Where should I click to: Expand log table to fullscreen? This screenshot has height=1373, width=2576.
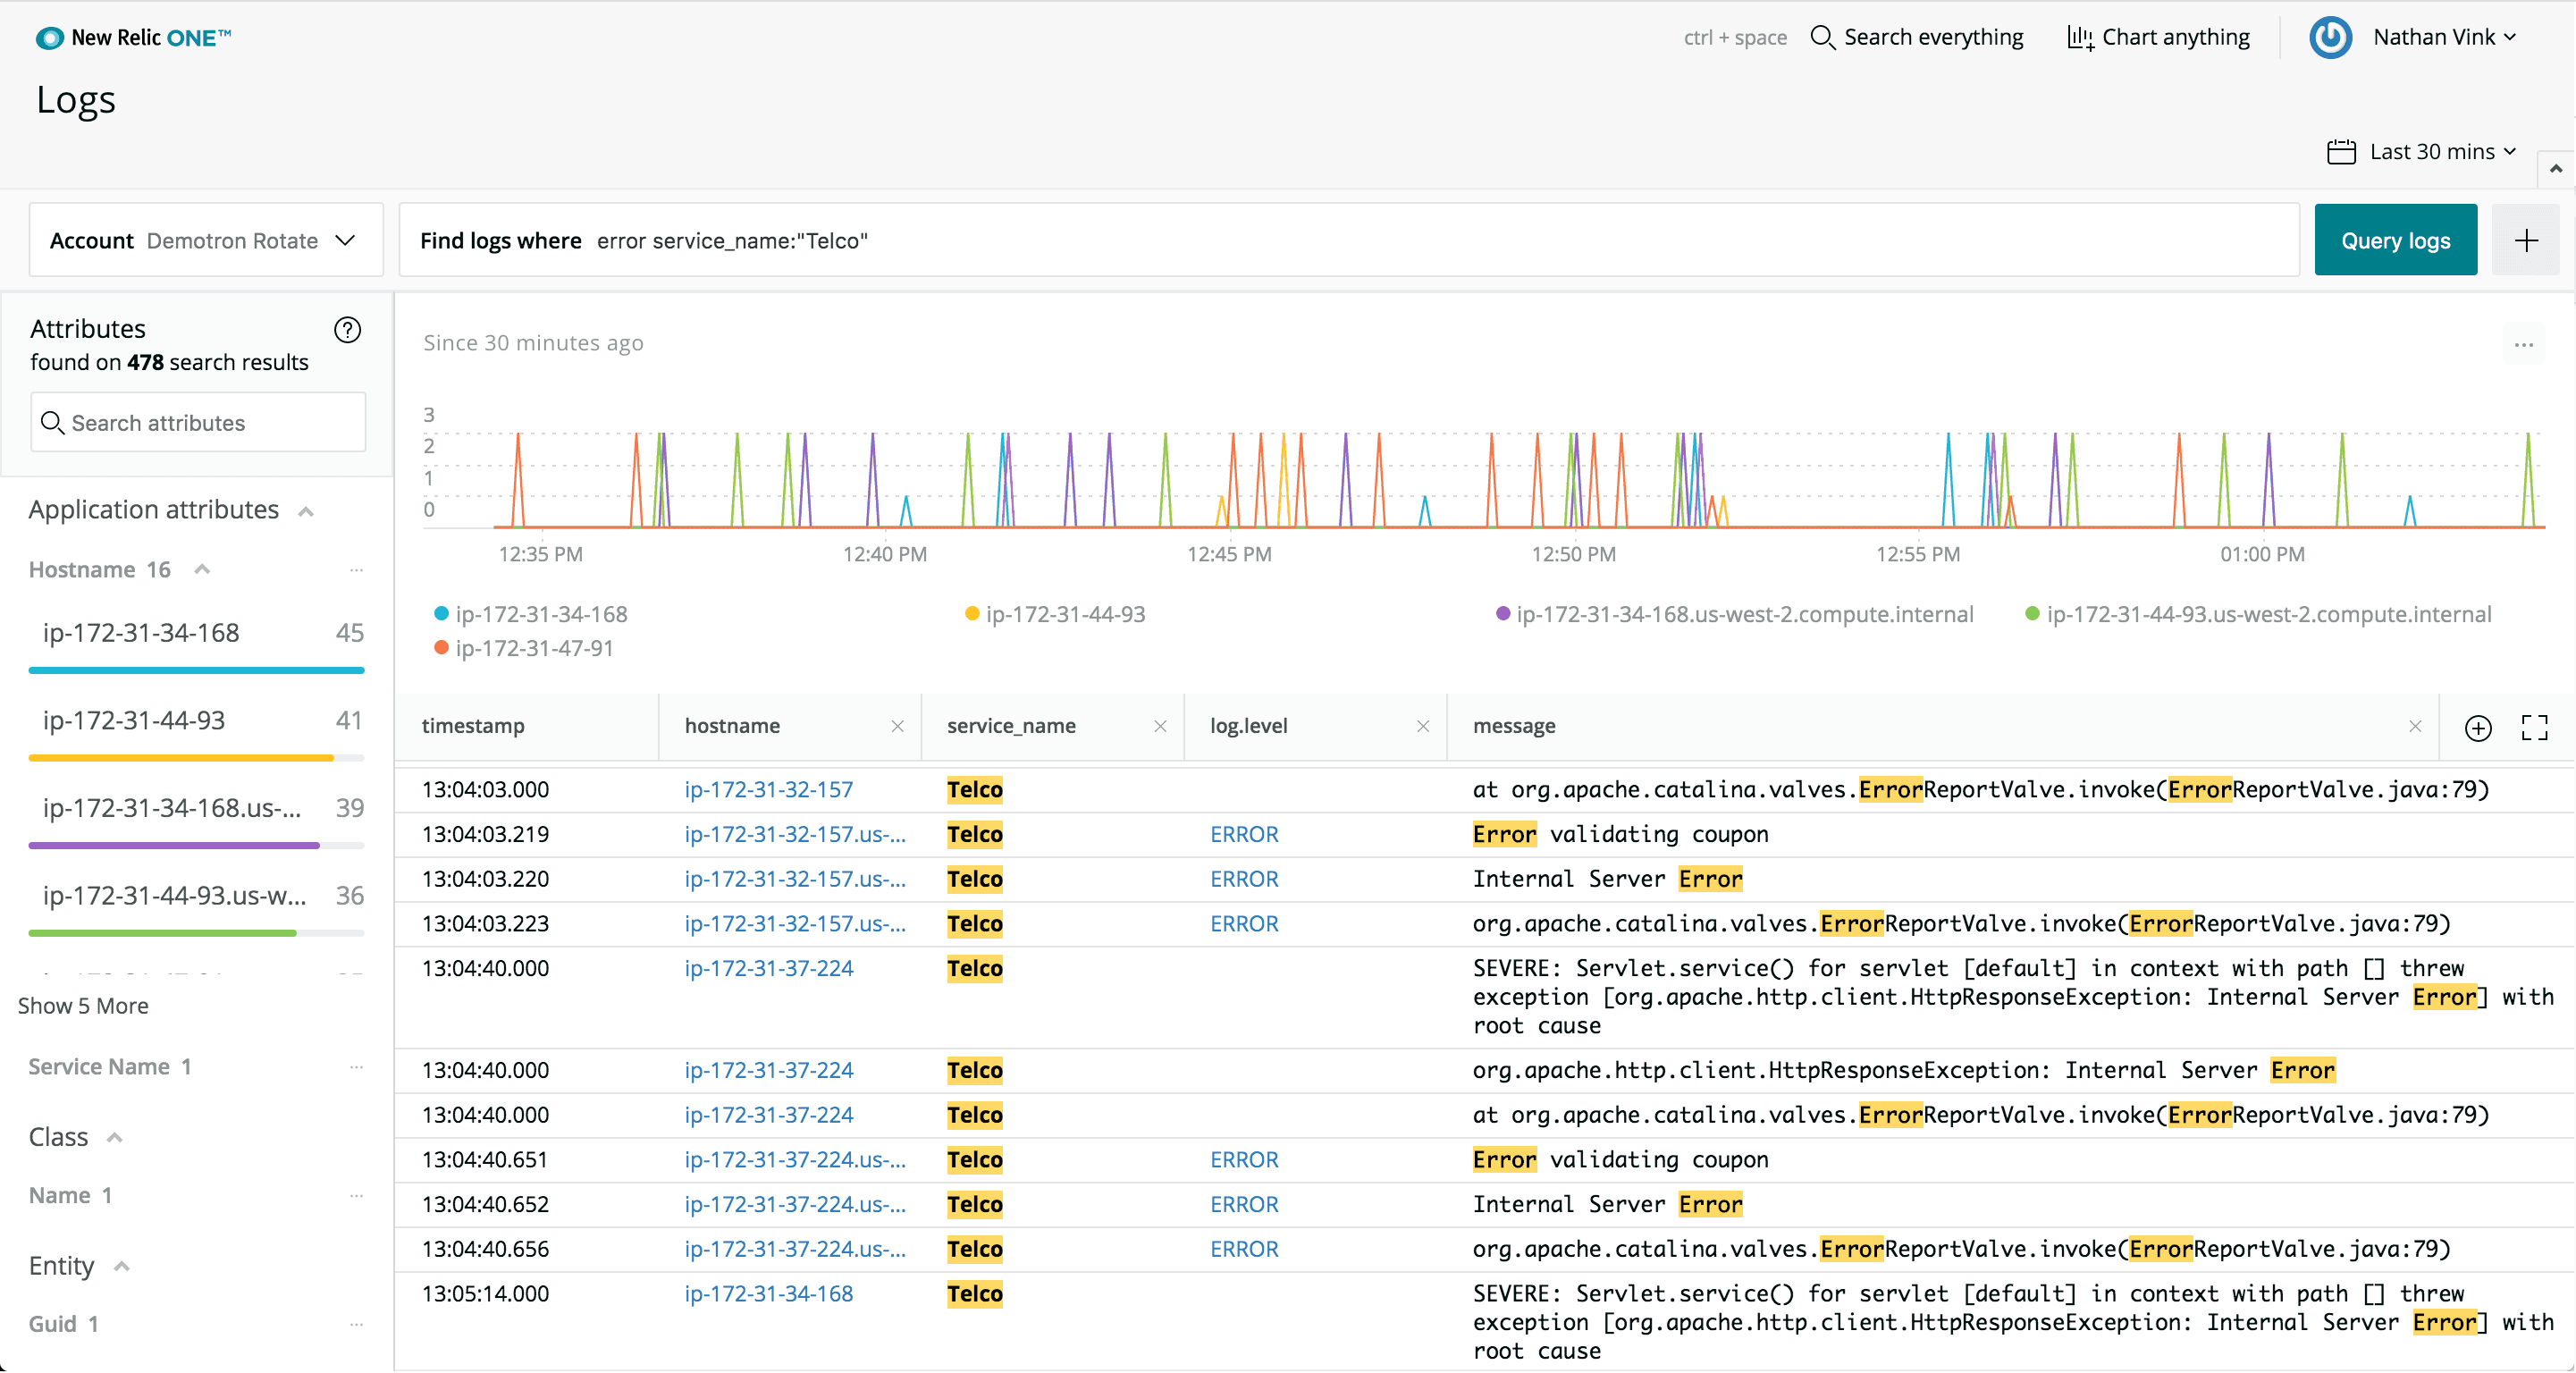pyautogui.click(x=2534, y=727)
